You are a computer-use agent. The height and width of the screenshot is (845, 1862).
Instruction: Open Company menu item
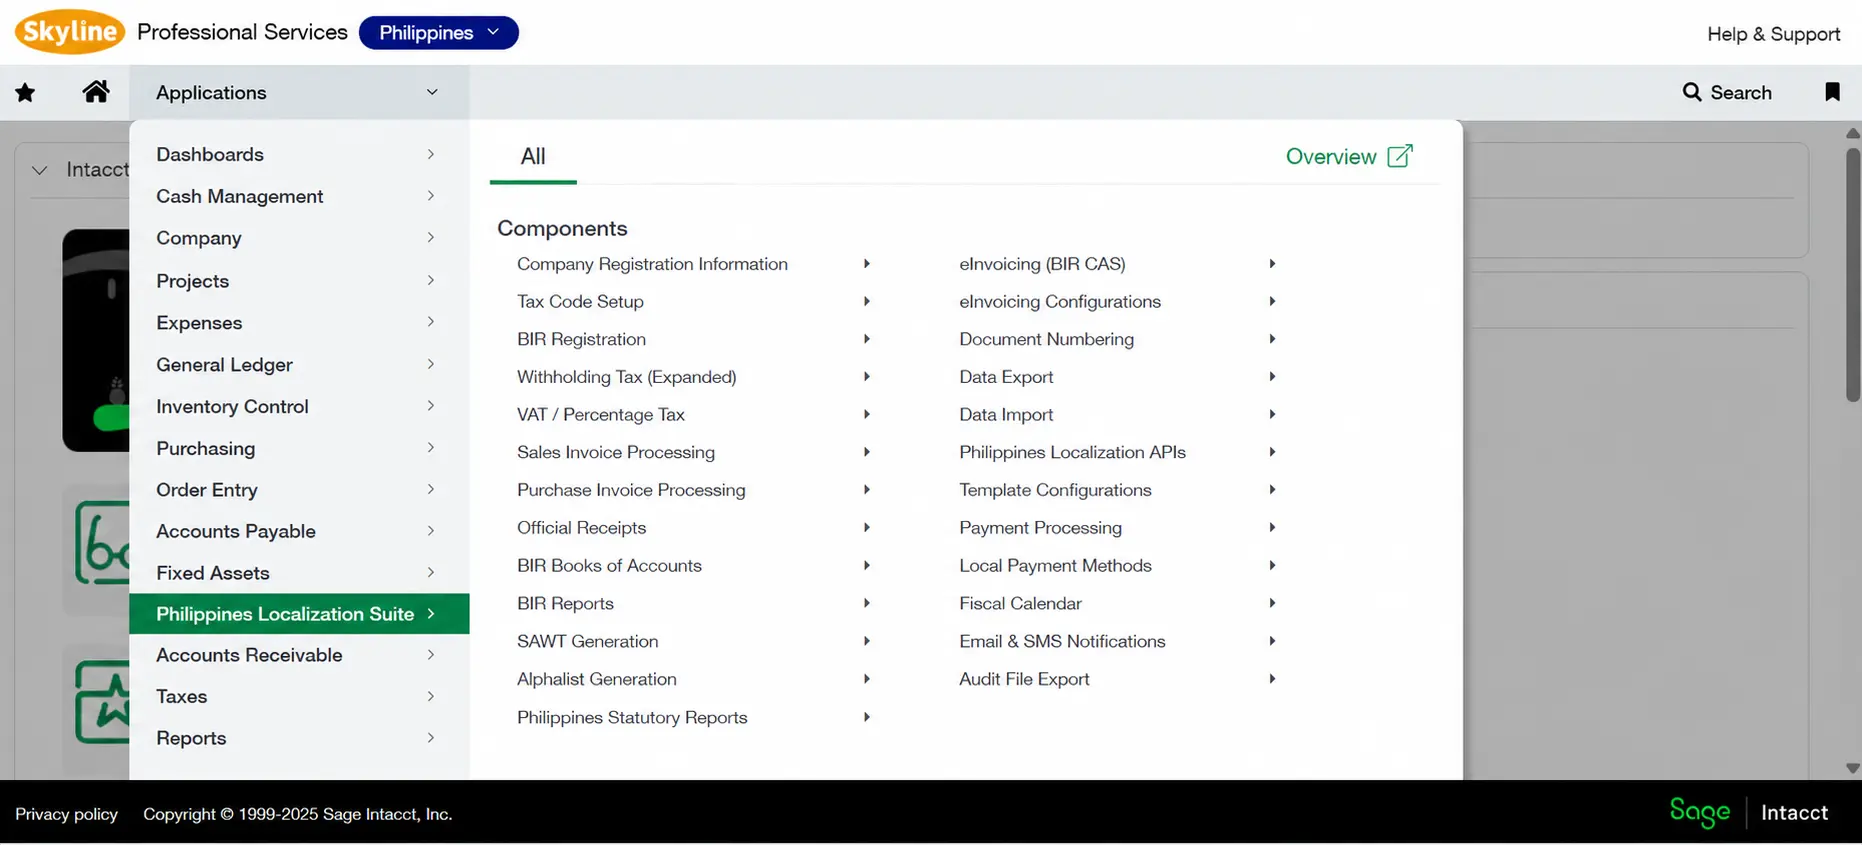[299, 238]
